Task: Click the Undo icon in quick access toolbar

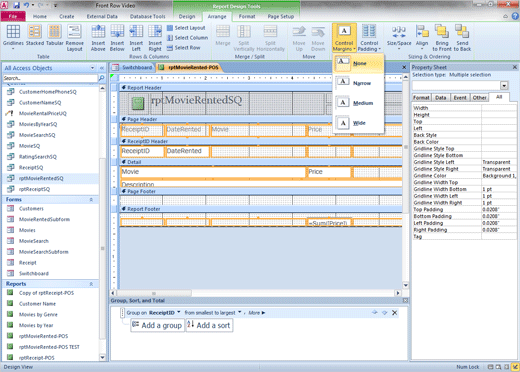Action: (26, 5)
